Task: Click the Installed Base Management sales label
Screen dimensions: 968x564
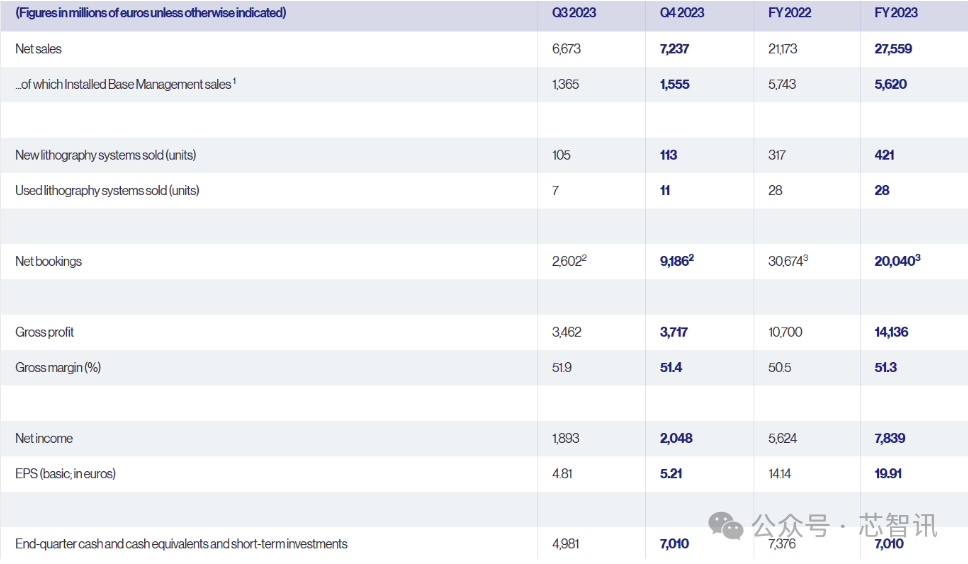Action: tap(125, 85)
